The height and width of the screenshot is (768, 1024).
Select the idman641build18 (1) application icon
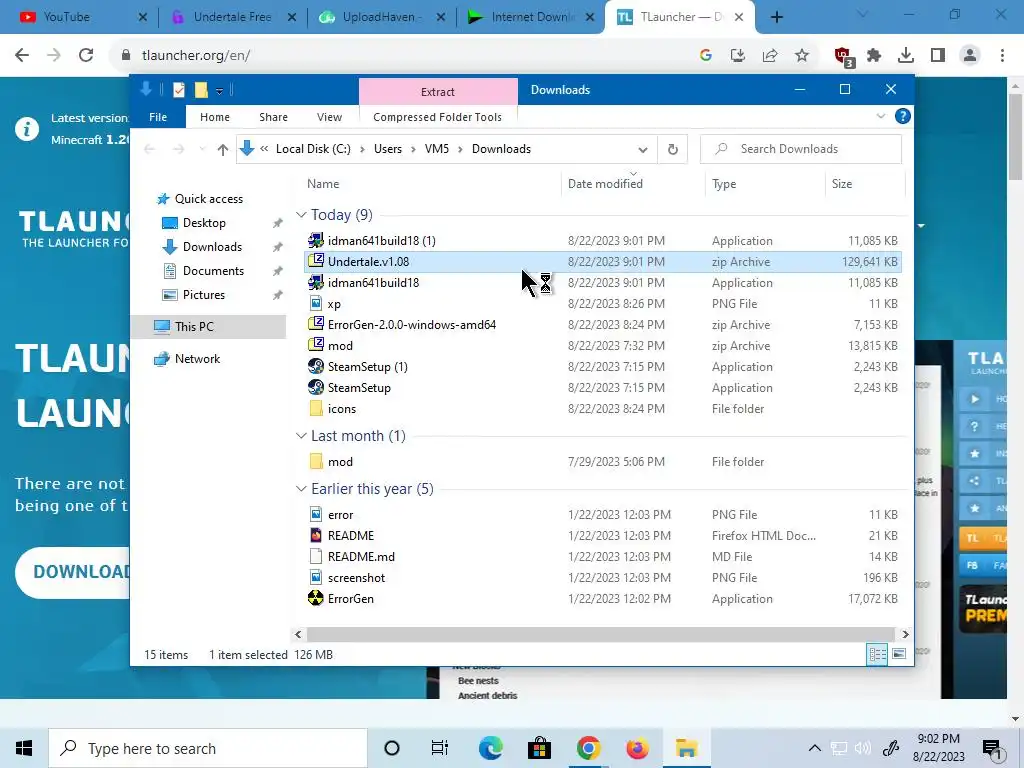(x=316, y=240)
